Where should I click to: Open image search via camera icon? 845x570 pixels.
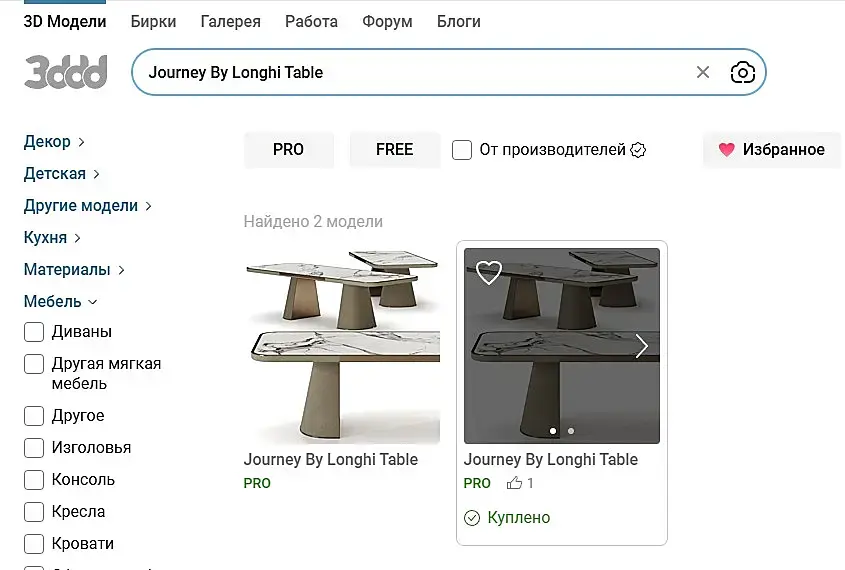tap(742, 72)
